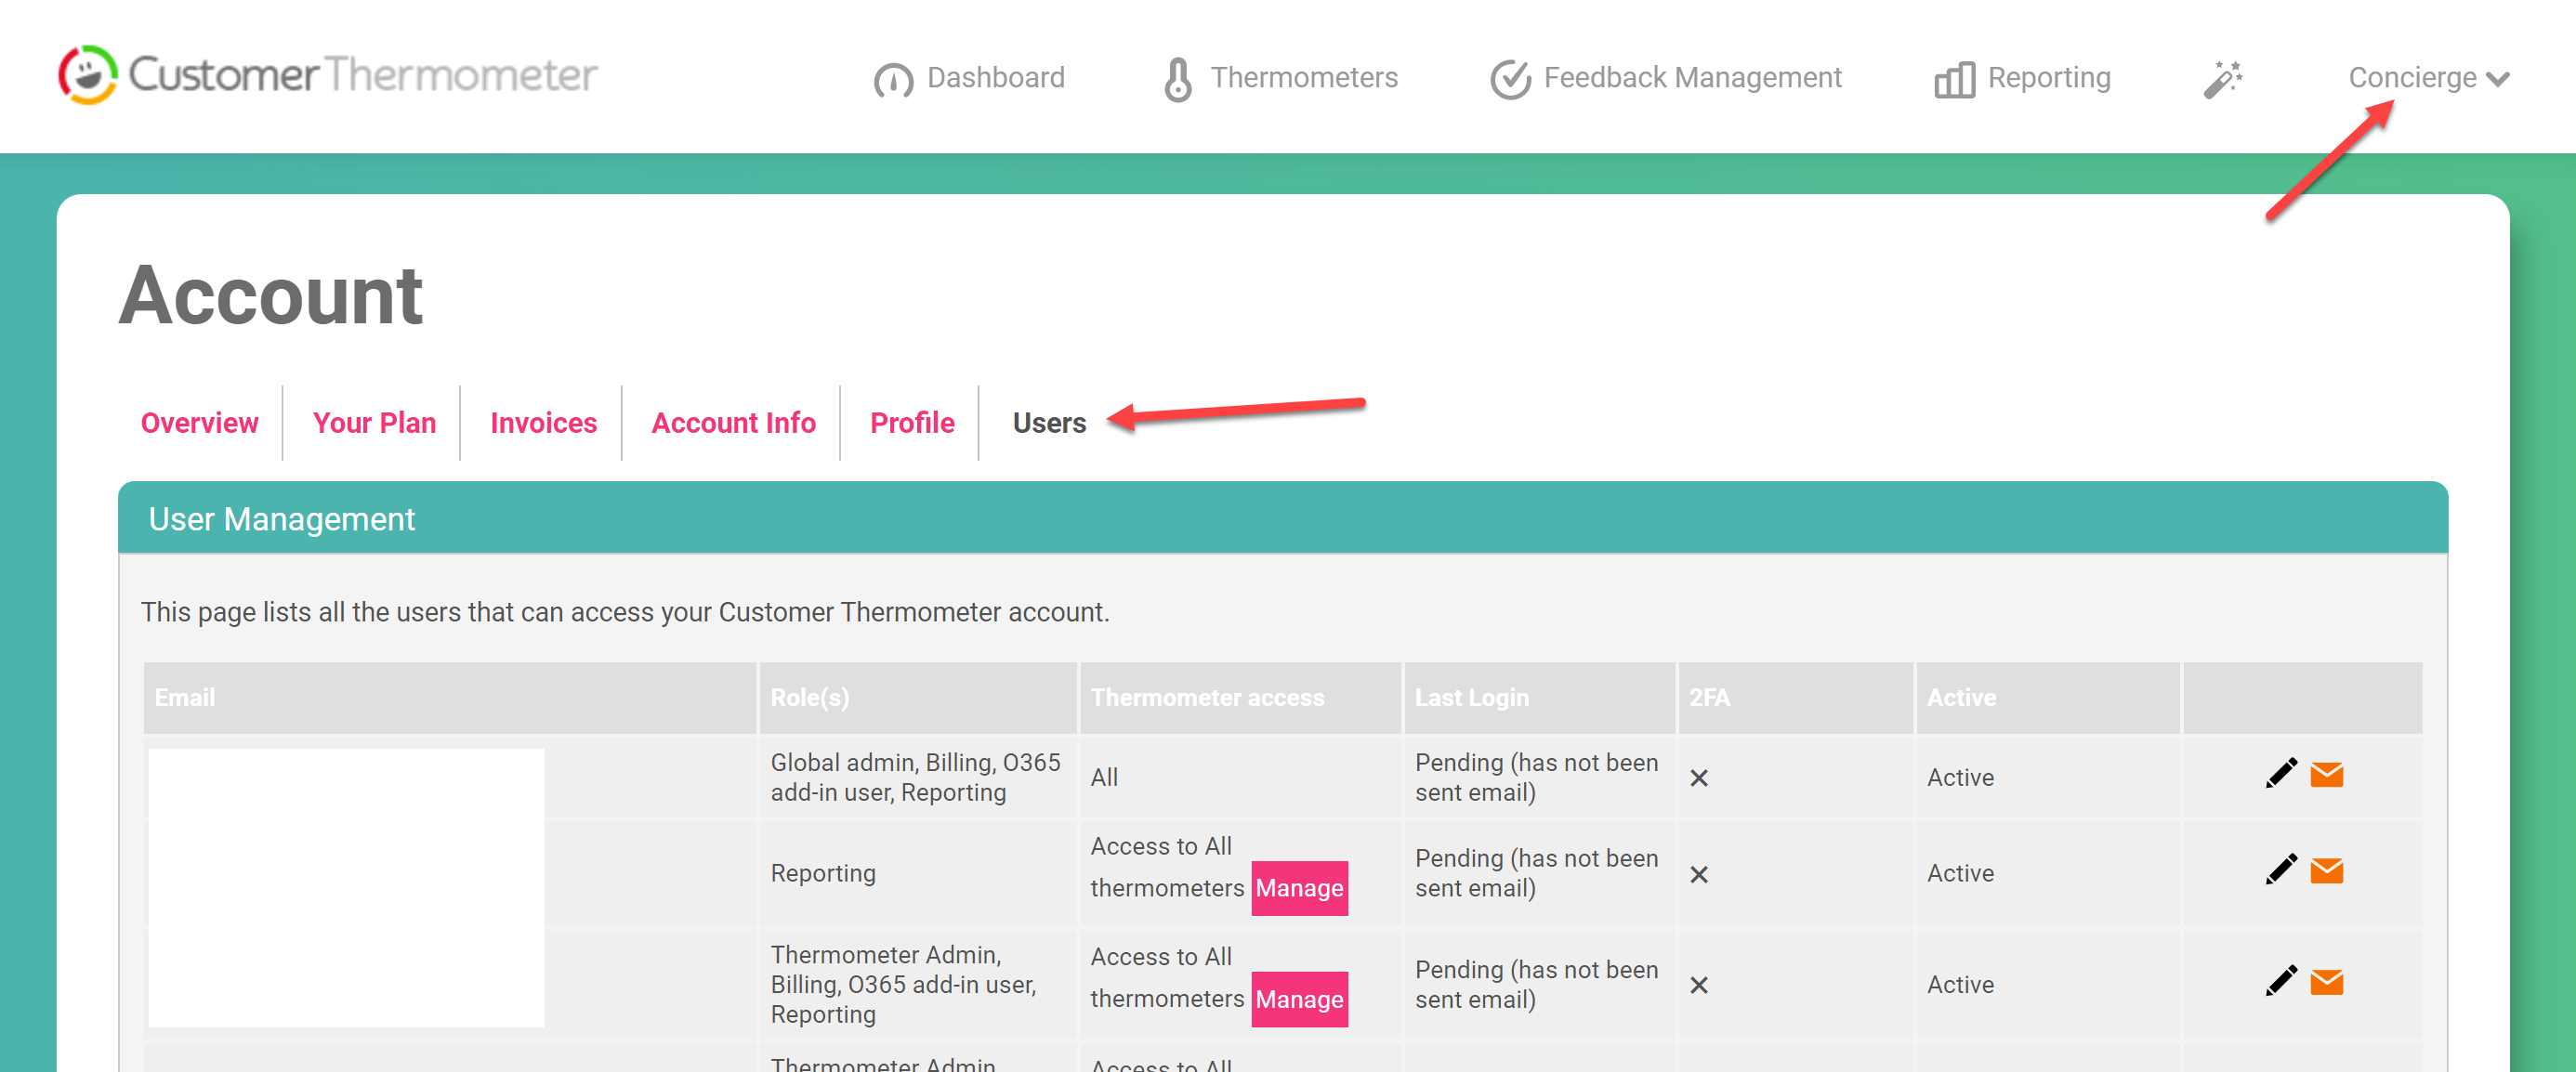2576x1072 pixels.
Task: Open the Dashboard gauge icon
Action: pyautogui.click(x=893, y=79)
